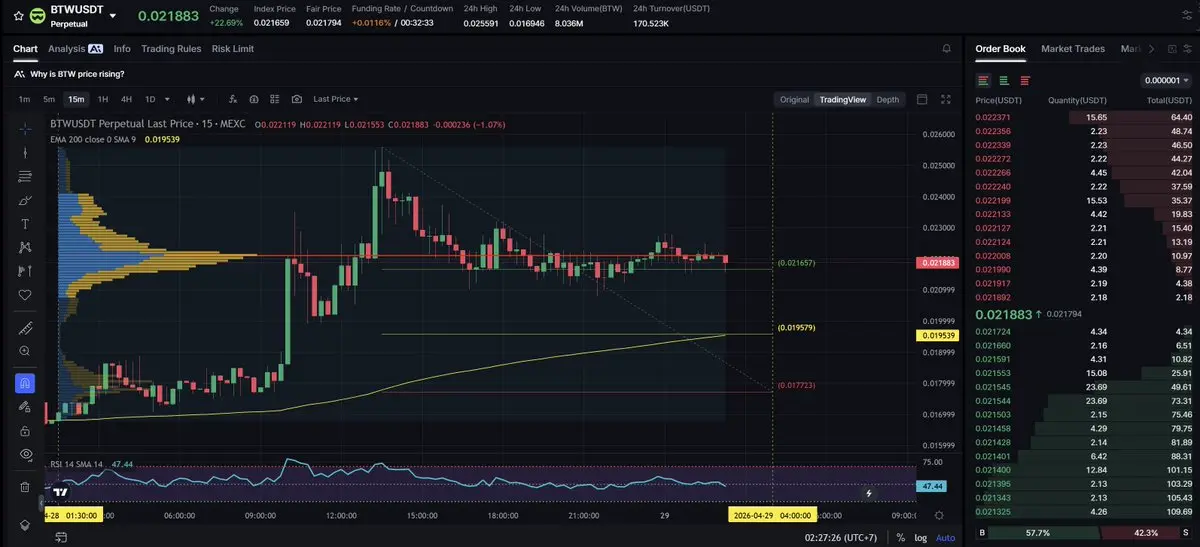The image size is (1200, 547).
Task: Show sell orders only view
Action: pos(1024,80)
